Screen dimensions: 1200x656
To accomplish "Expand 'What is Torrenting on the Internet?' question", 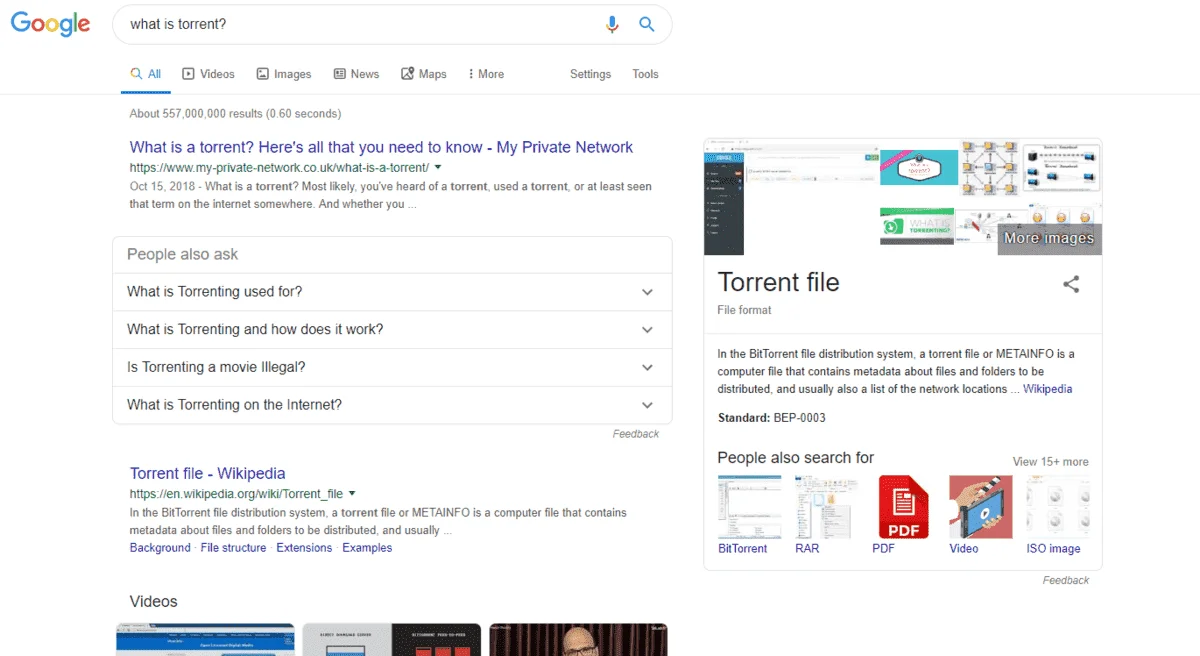I will pyautogui.click(x=392, y=405).
